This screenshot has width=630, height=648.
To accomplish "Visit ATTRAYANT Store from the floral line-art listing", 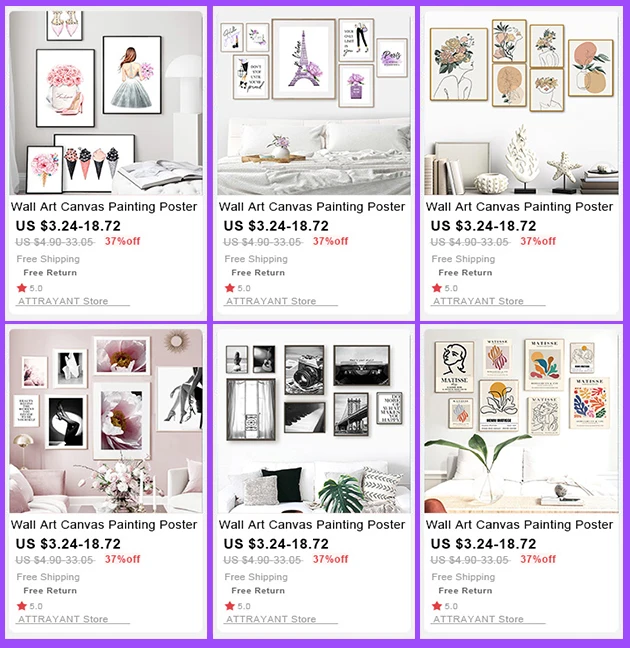I will (478, 301).
